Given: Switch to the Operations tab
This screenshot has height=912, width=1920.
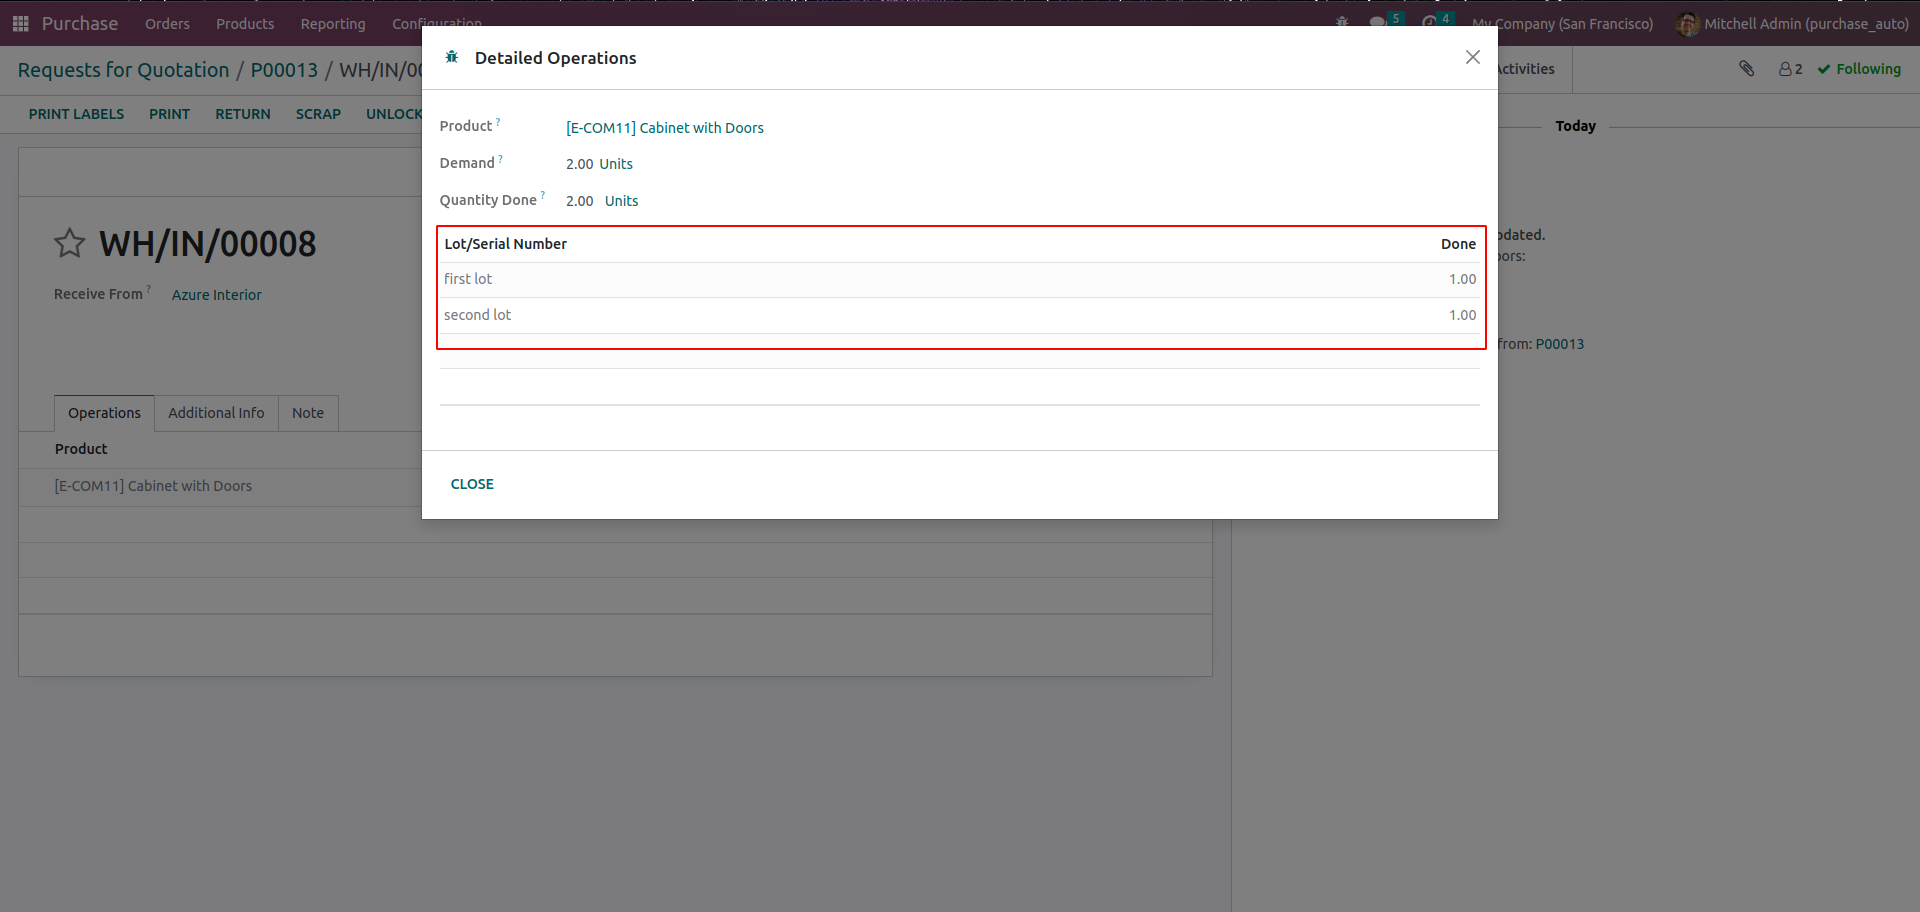Looking at the screenshot, I should 104,413.
